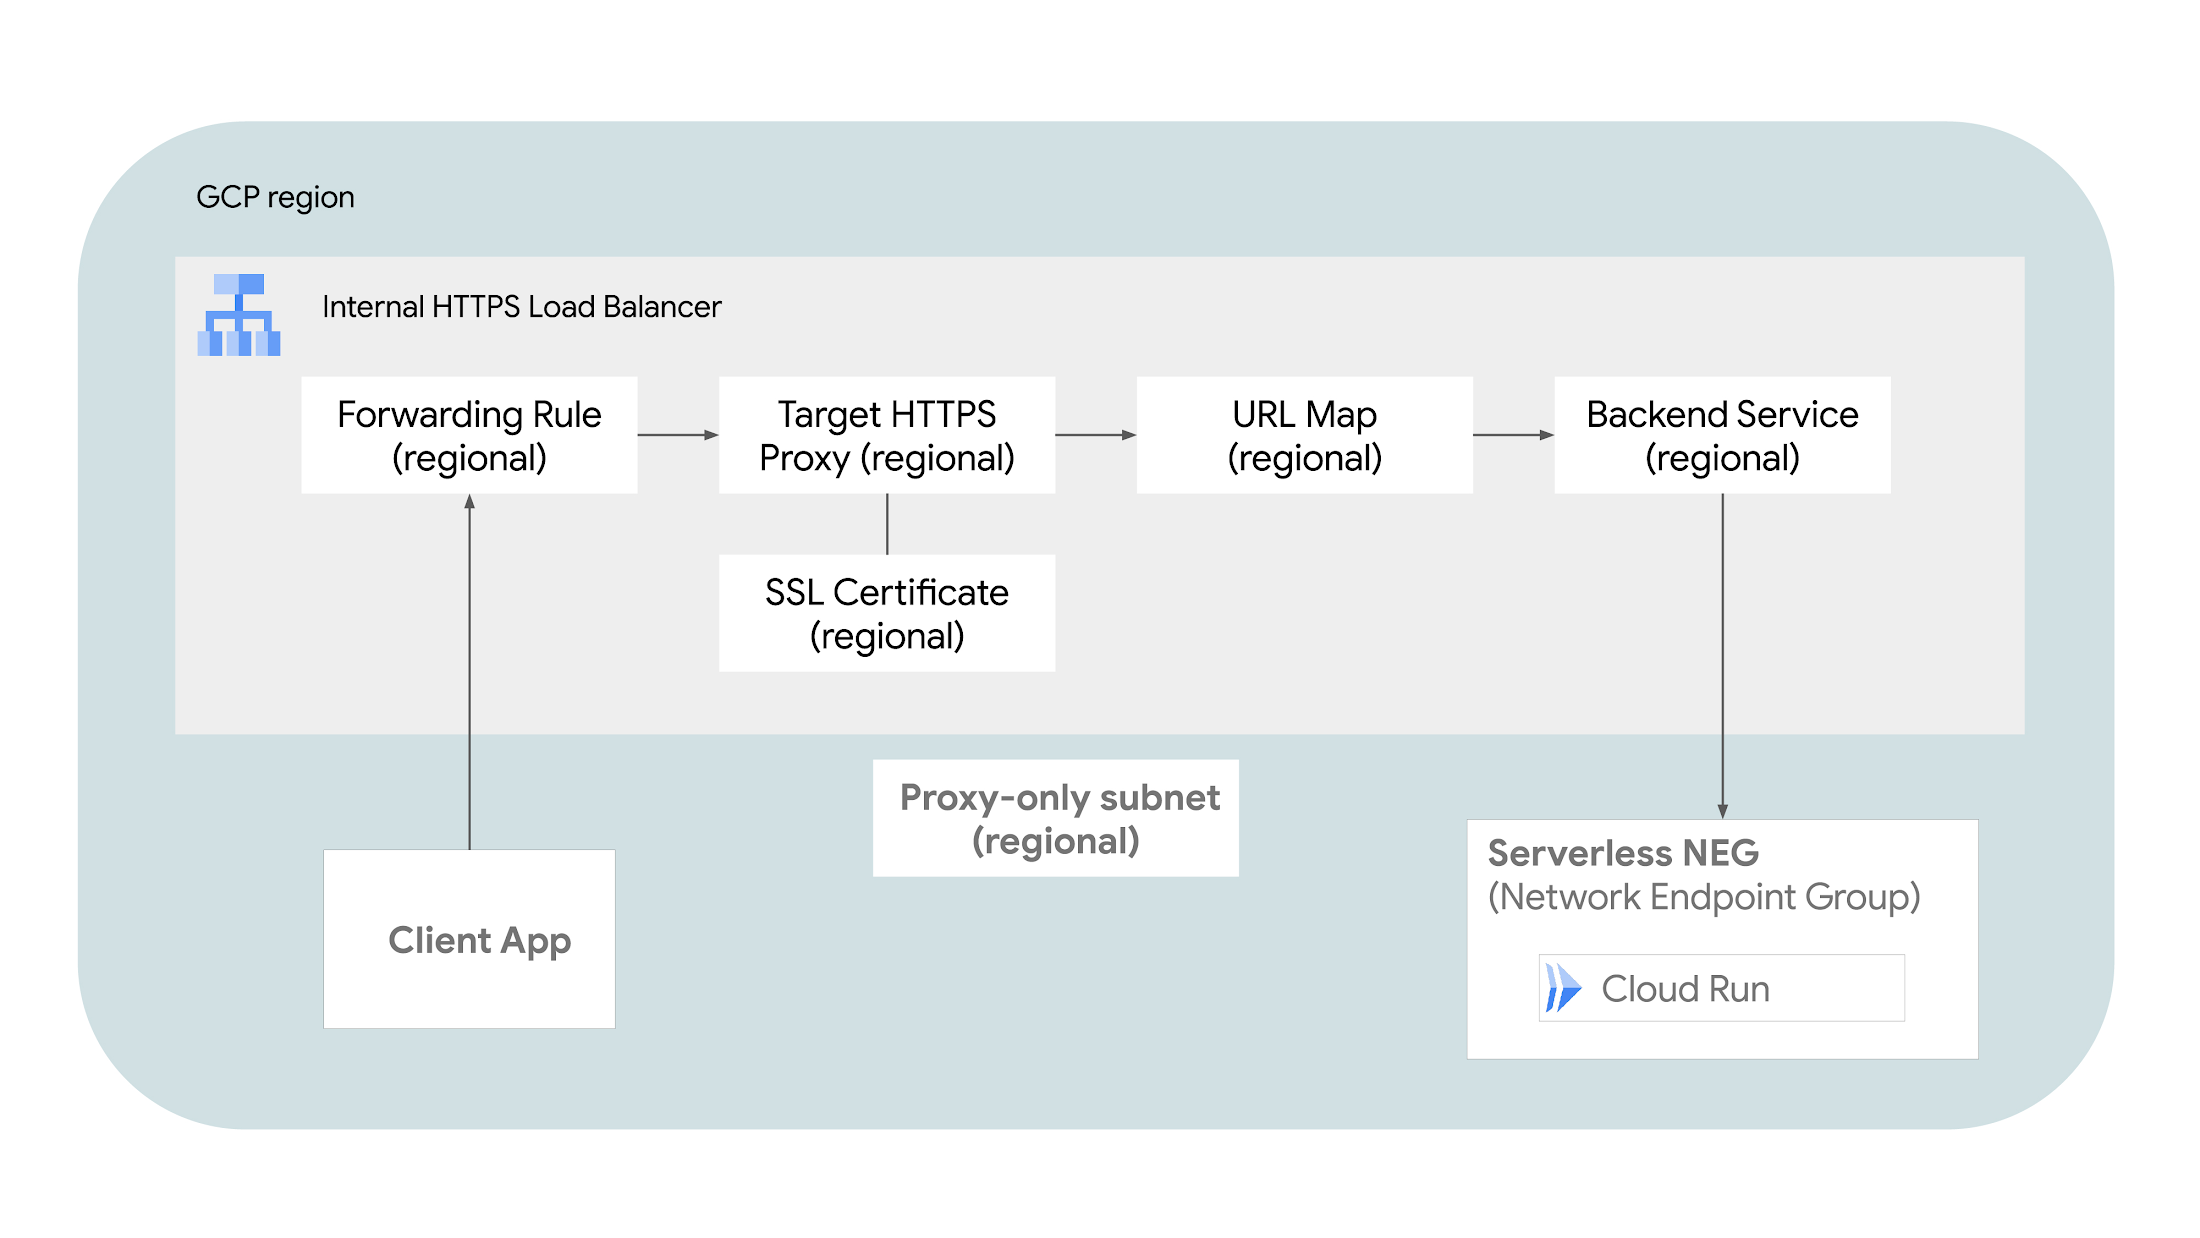Click the Serverless NEG heading
Screen dimensions: 2200x1238
coord(1623,853)
